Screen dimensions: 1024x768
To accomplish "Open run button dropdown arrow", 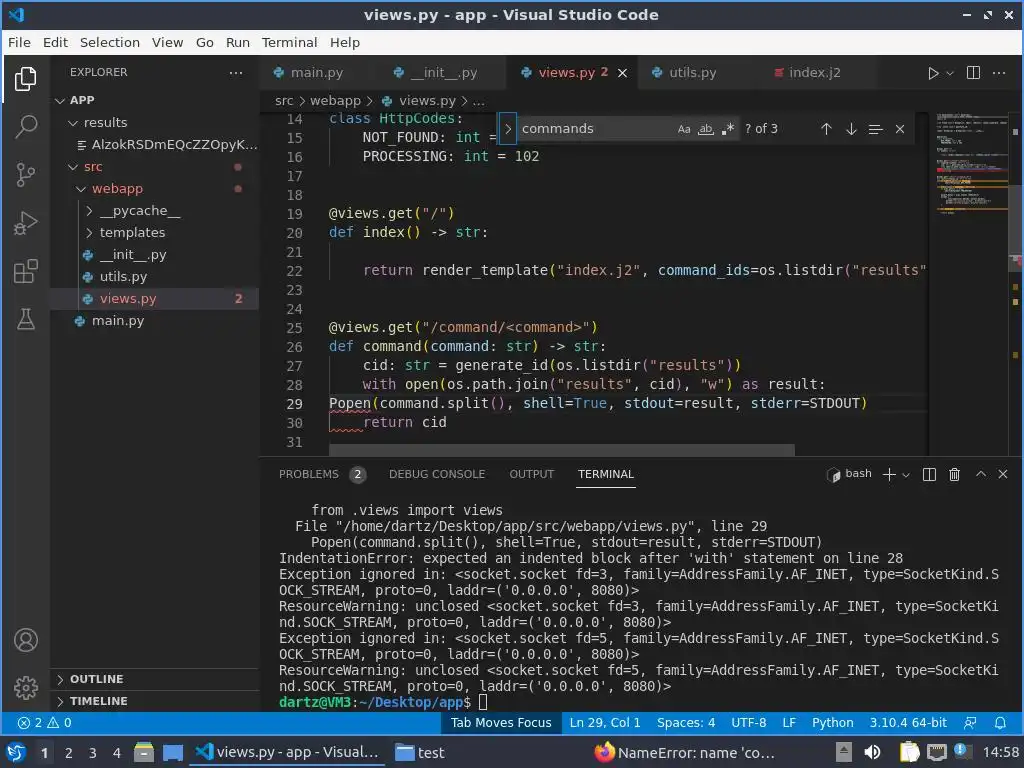I will [x=950, y=73].
